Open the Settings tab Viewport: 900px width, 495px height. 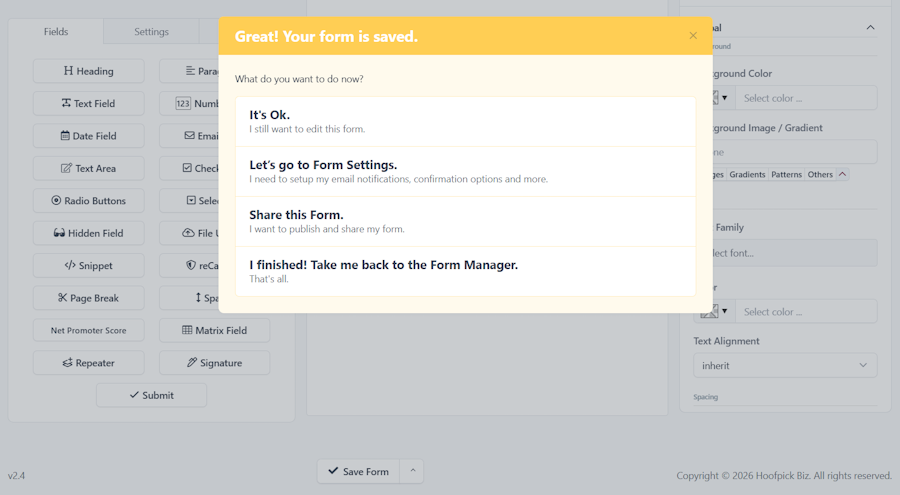click(152, 32)
